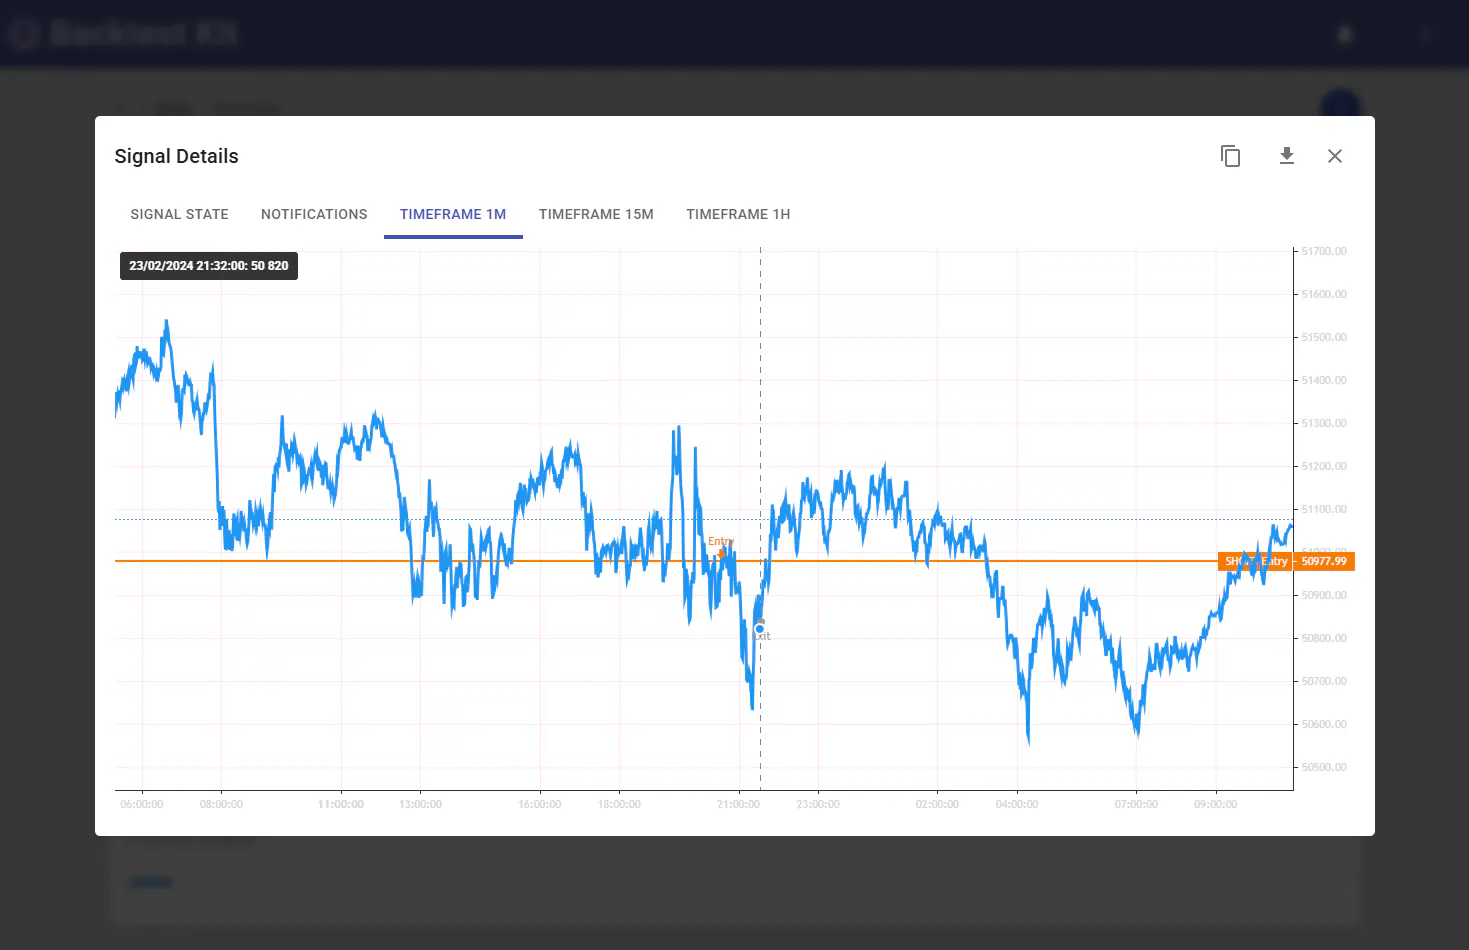Viewport: 1469px width, 950px height.
Task: Click the 18:00:00 time axis label
Action: (x=619, y=804)
